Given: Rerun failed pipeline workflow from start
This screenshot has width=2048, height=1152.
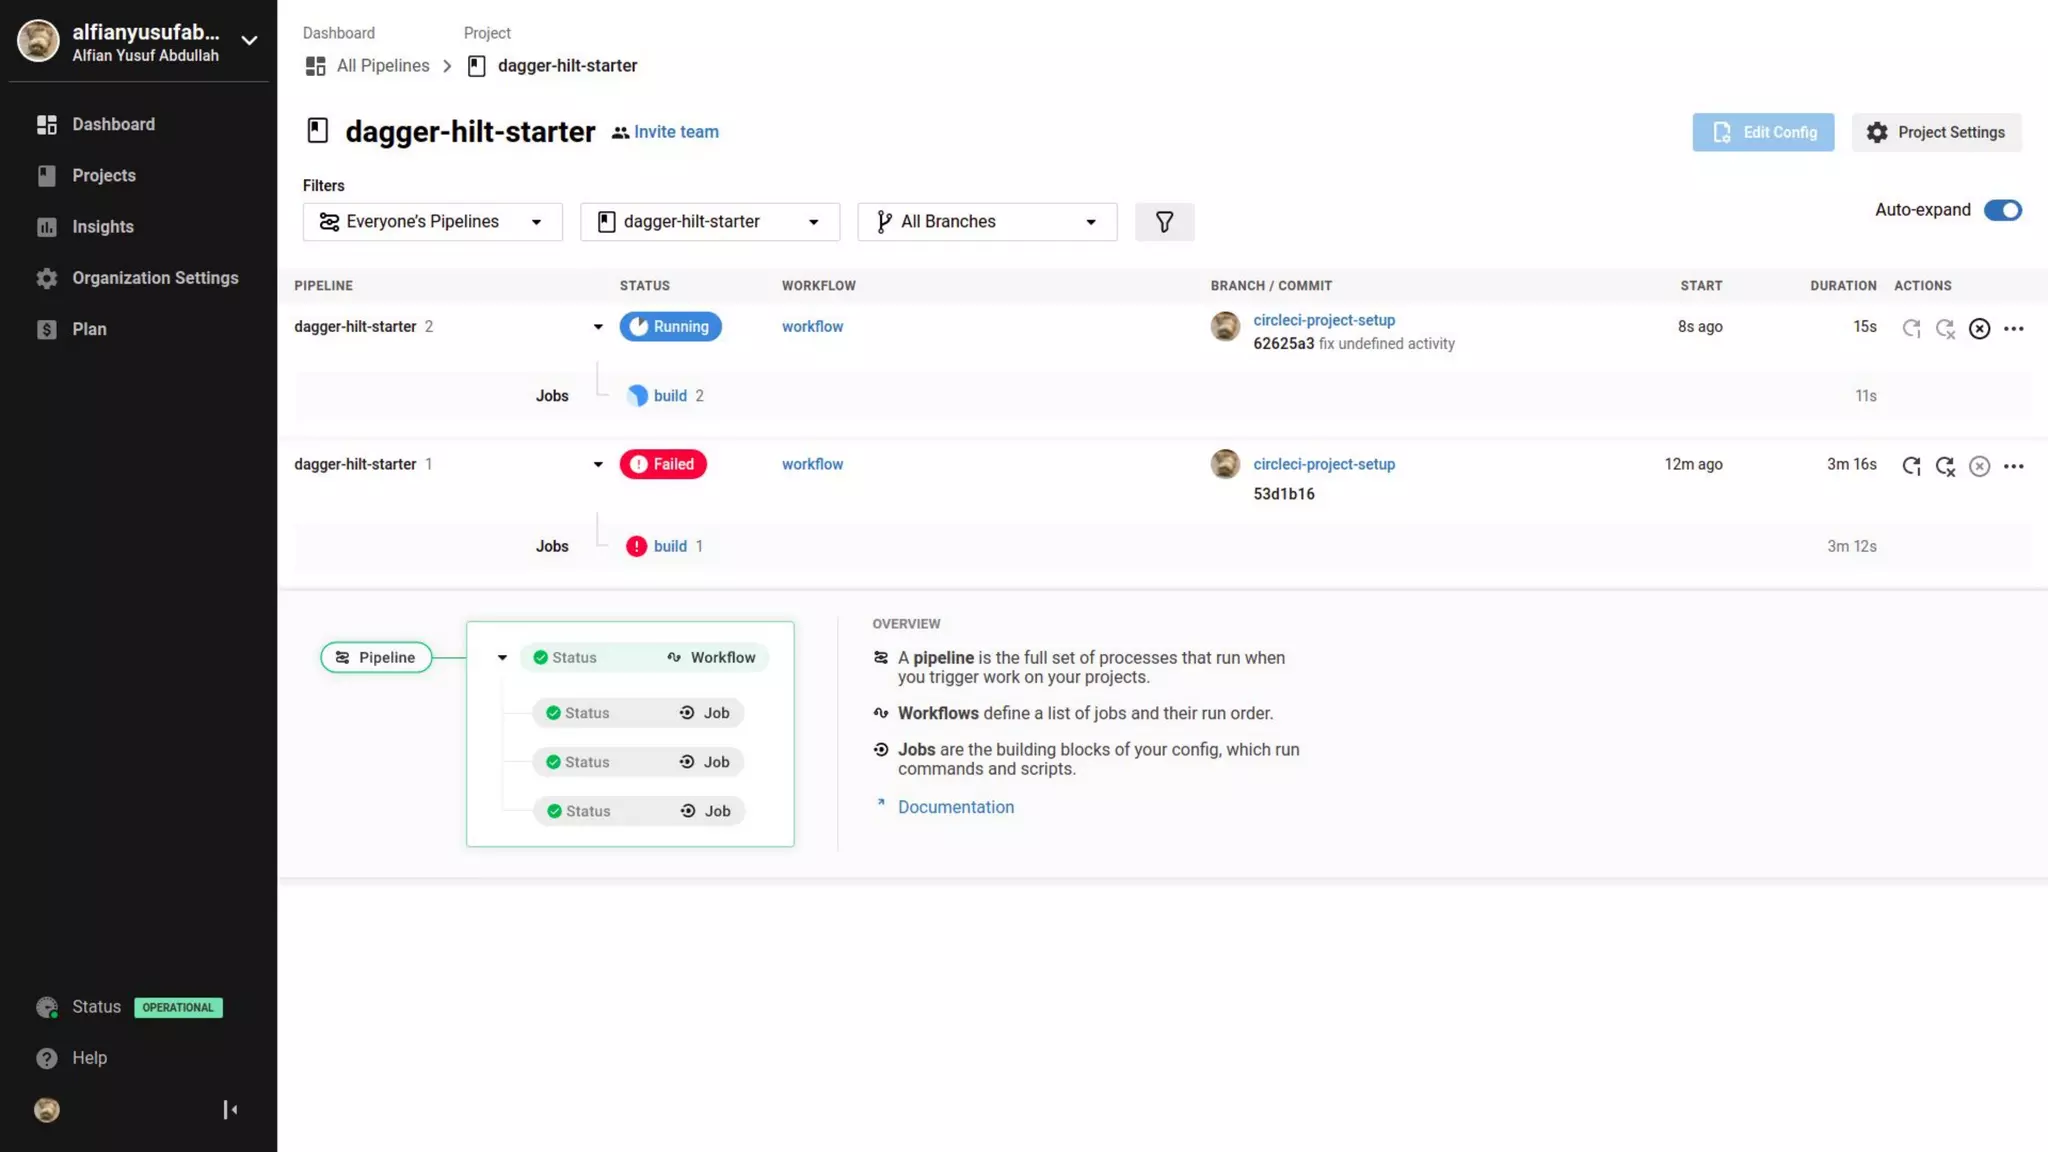Looking at the screenshot, I should (x=1911, y=466).
